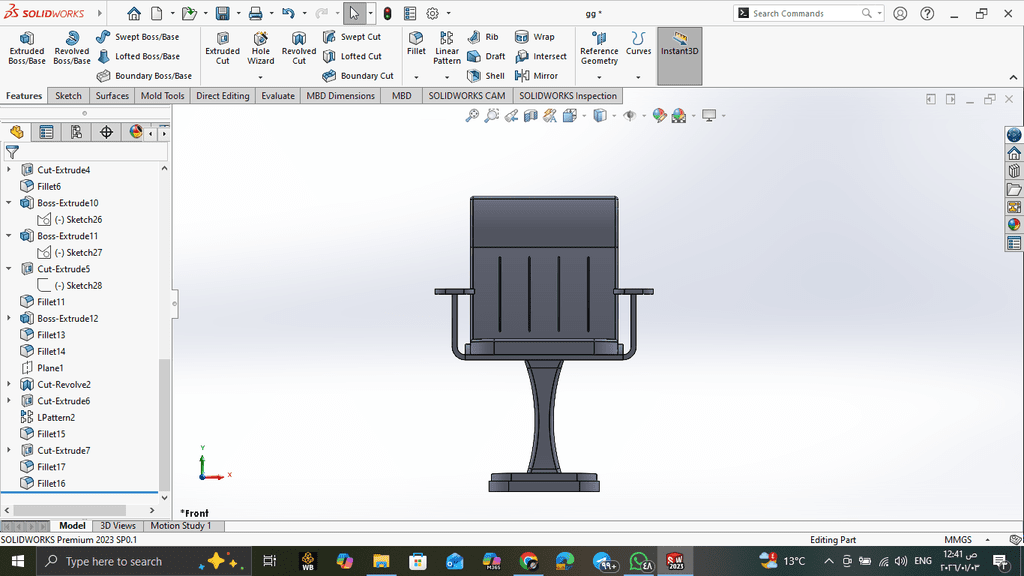Viewport: 1024px width, 576px height.
Task: Click the Zoom to Fit icon
Action: click(472, 116)
